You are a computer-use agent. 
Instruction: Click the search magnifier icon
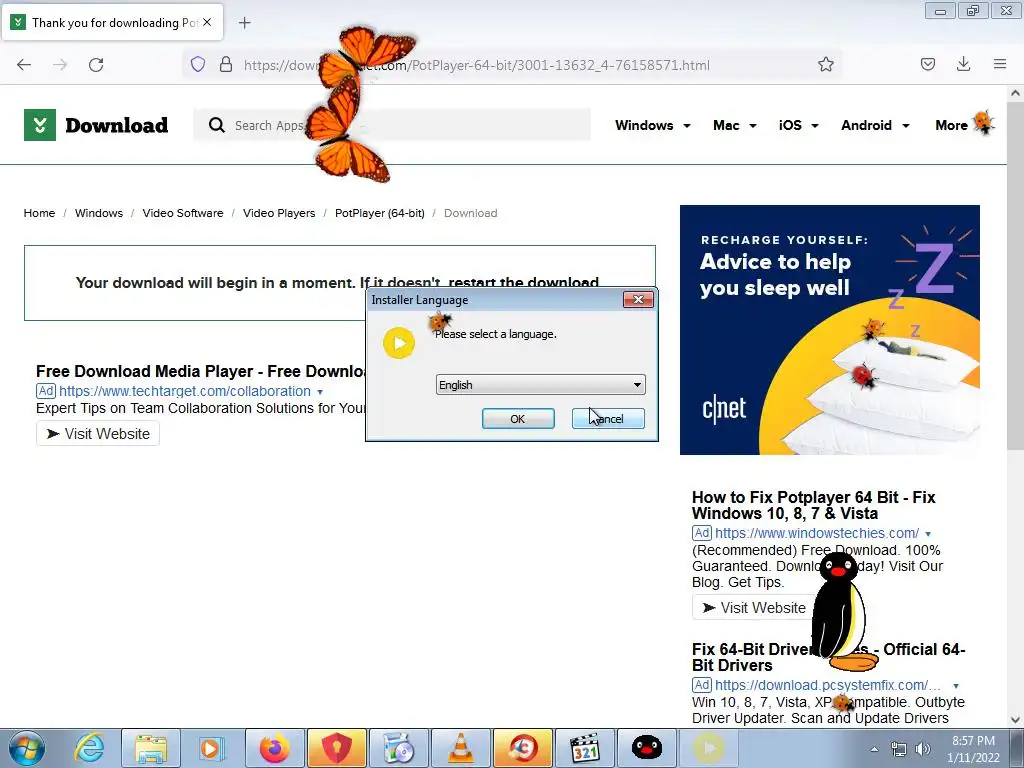tap(217, 125)
